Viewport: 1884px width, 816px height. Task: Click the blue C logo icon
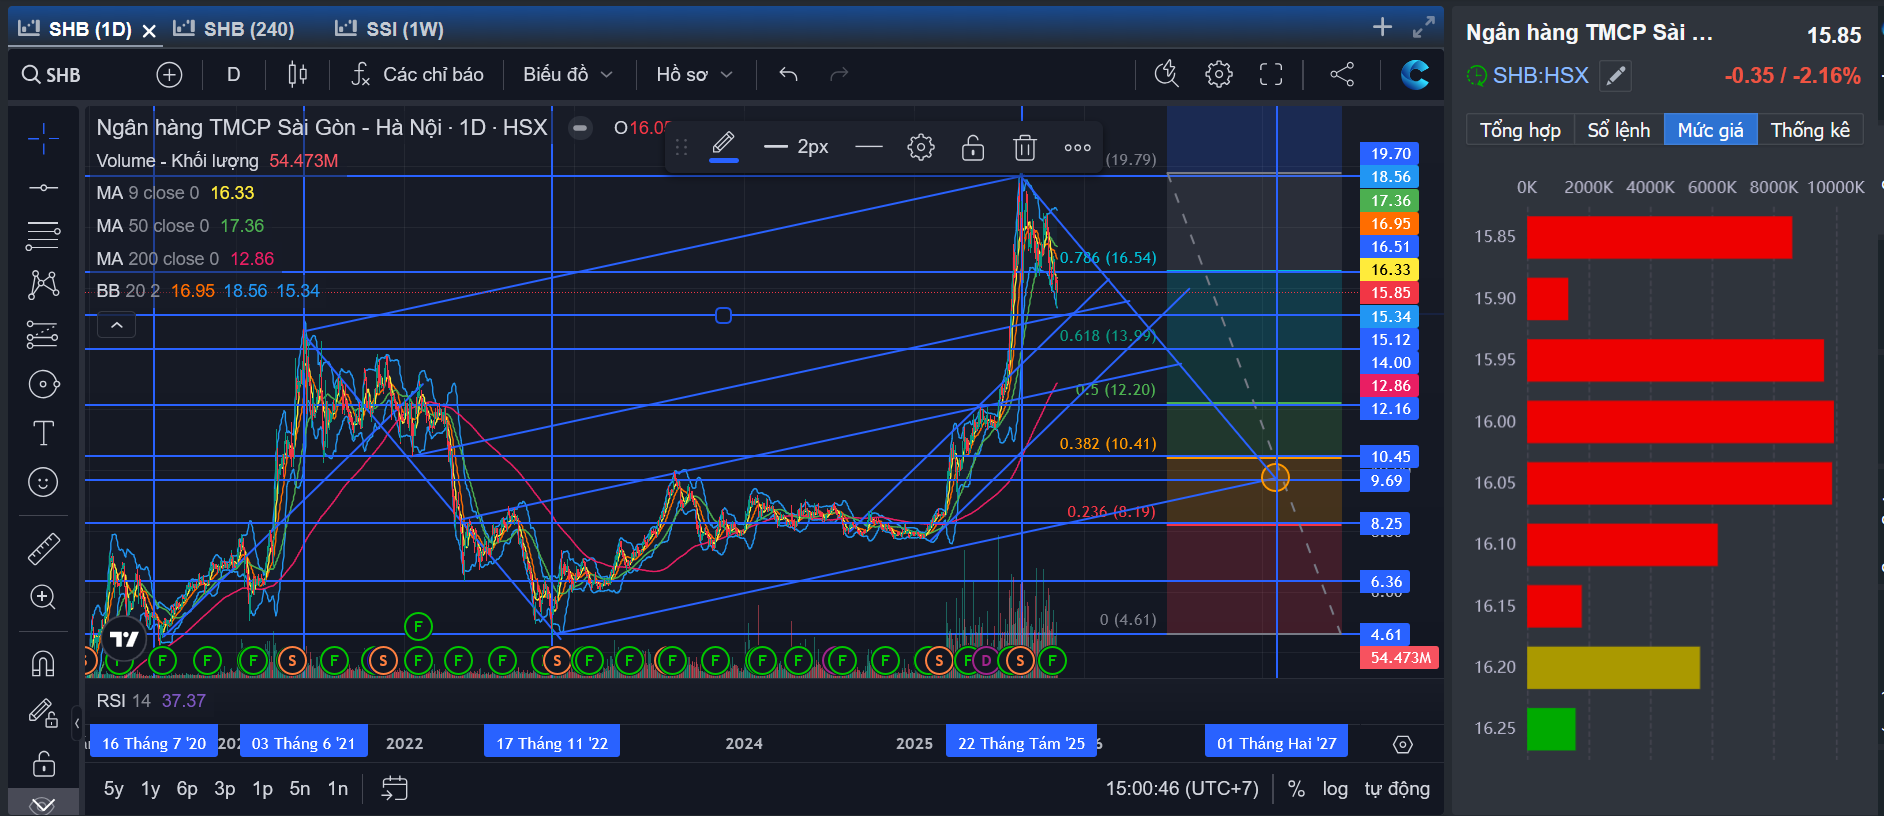1415,74
